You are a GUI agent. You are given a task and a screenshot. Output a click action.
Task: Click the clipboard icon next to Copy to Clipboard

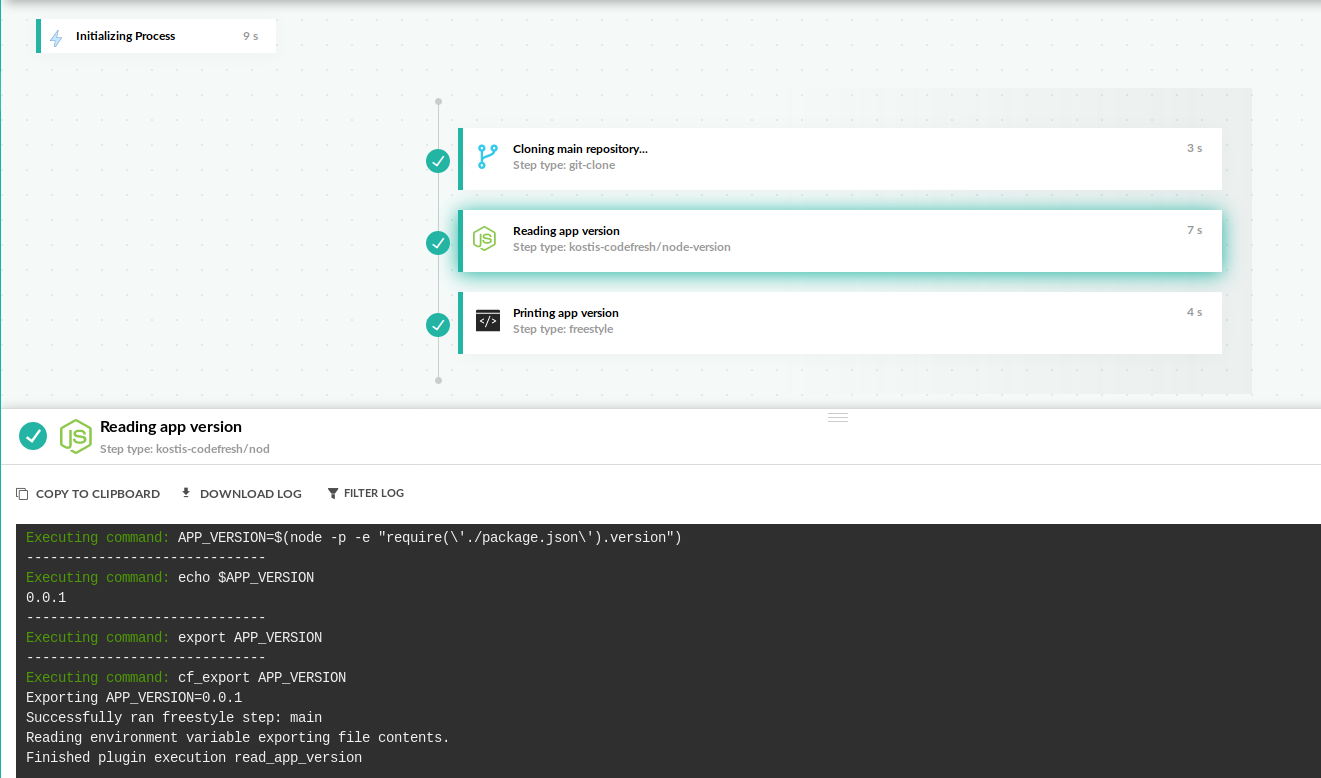(22, 494)
